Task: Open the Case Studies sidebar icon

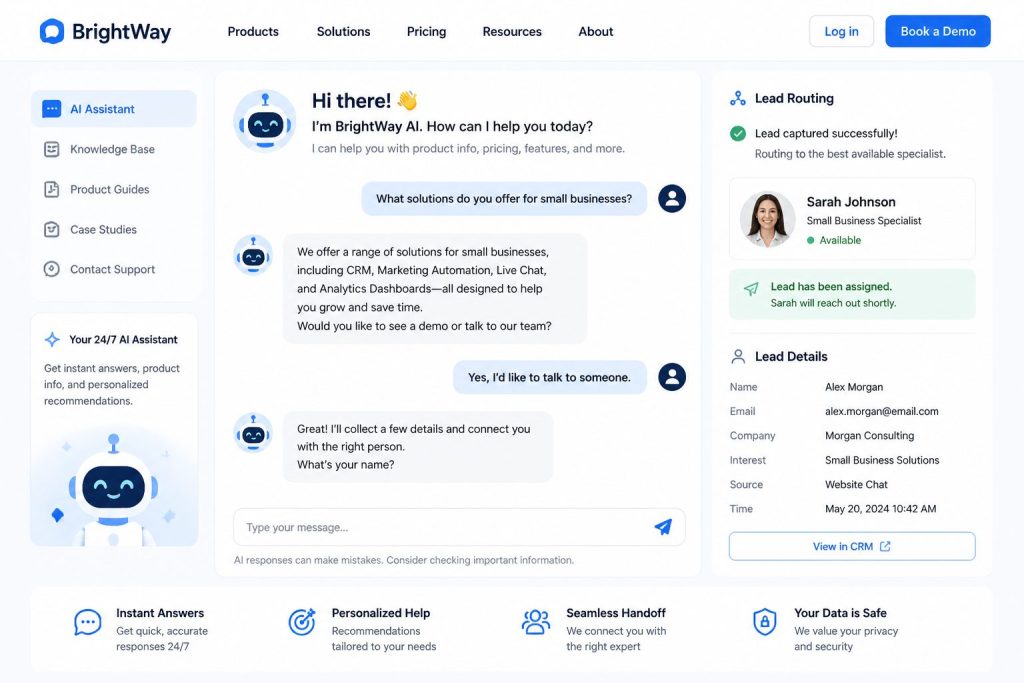Action: [52, 229]
